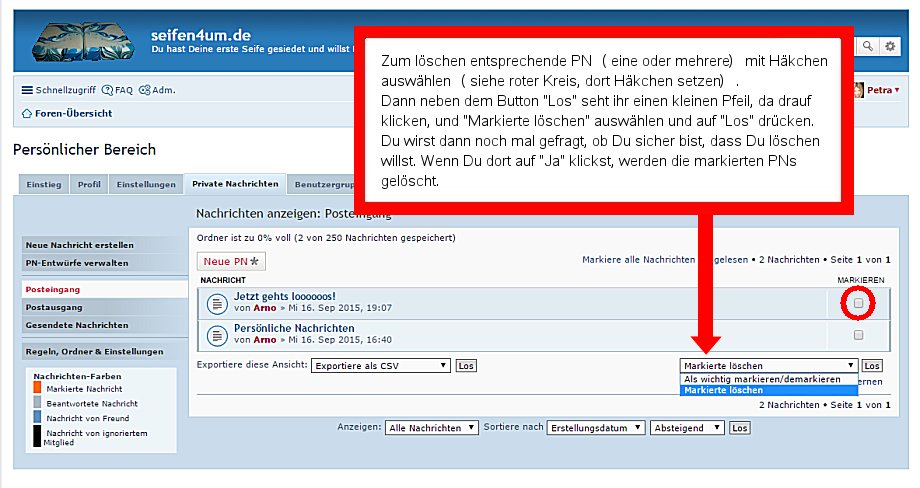Open the 'Exportiere als CSV' dropdown
920x488 pixels.
[x=381, y=366]
